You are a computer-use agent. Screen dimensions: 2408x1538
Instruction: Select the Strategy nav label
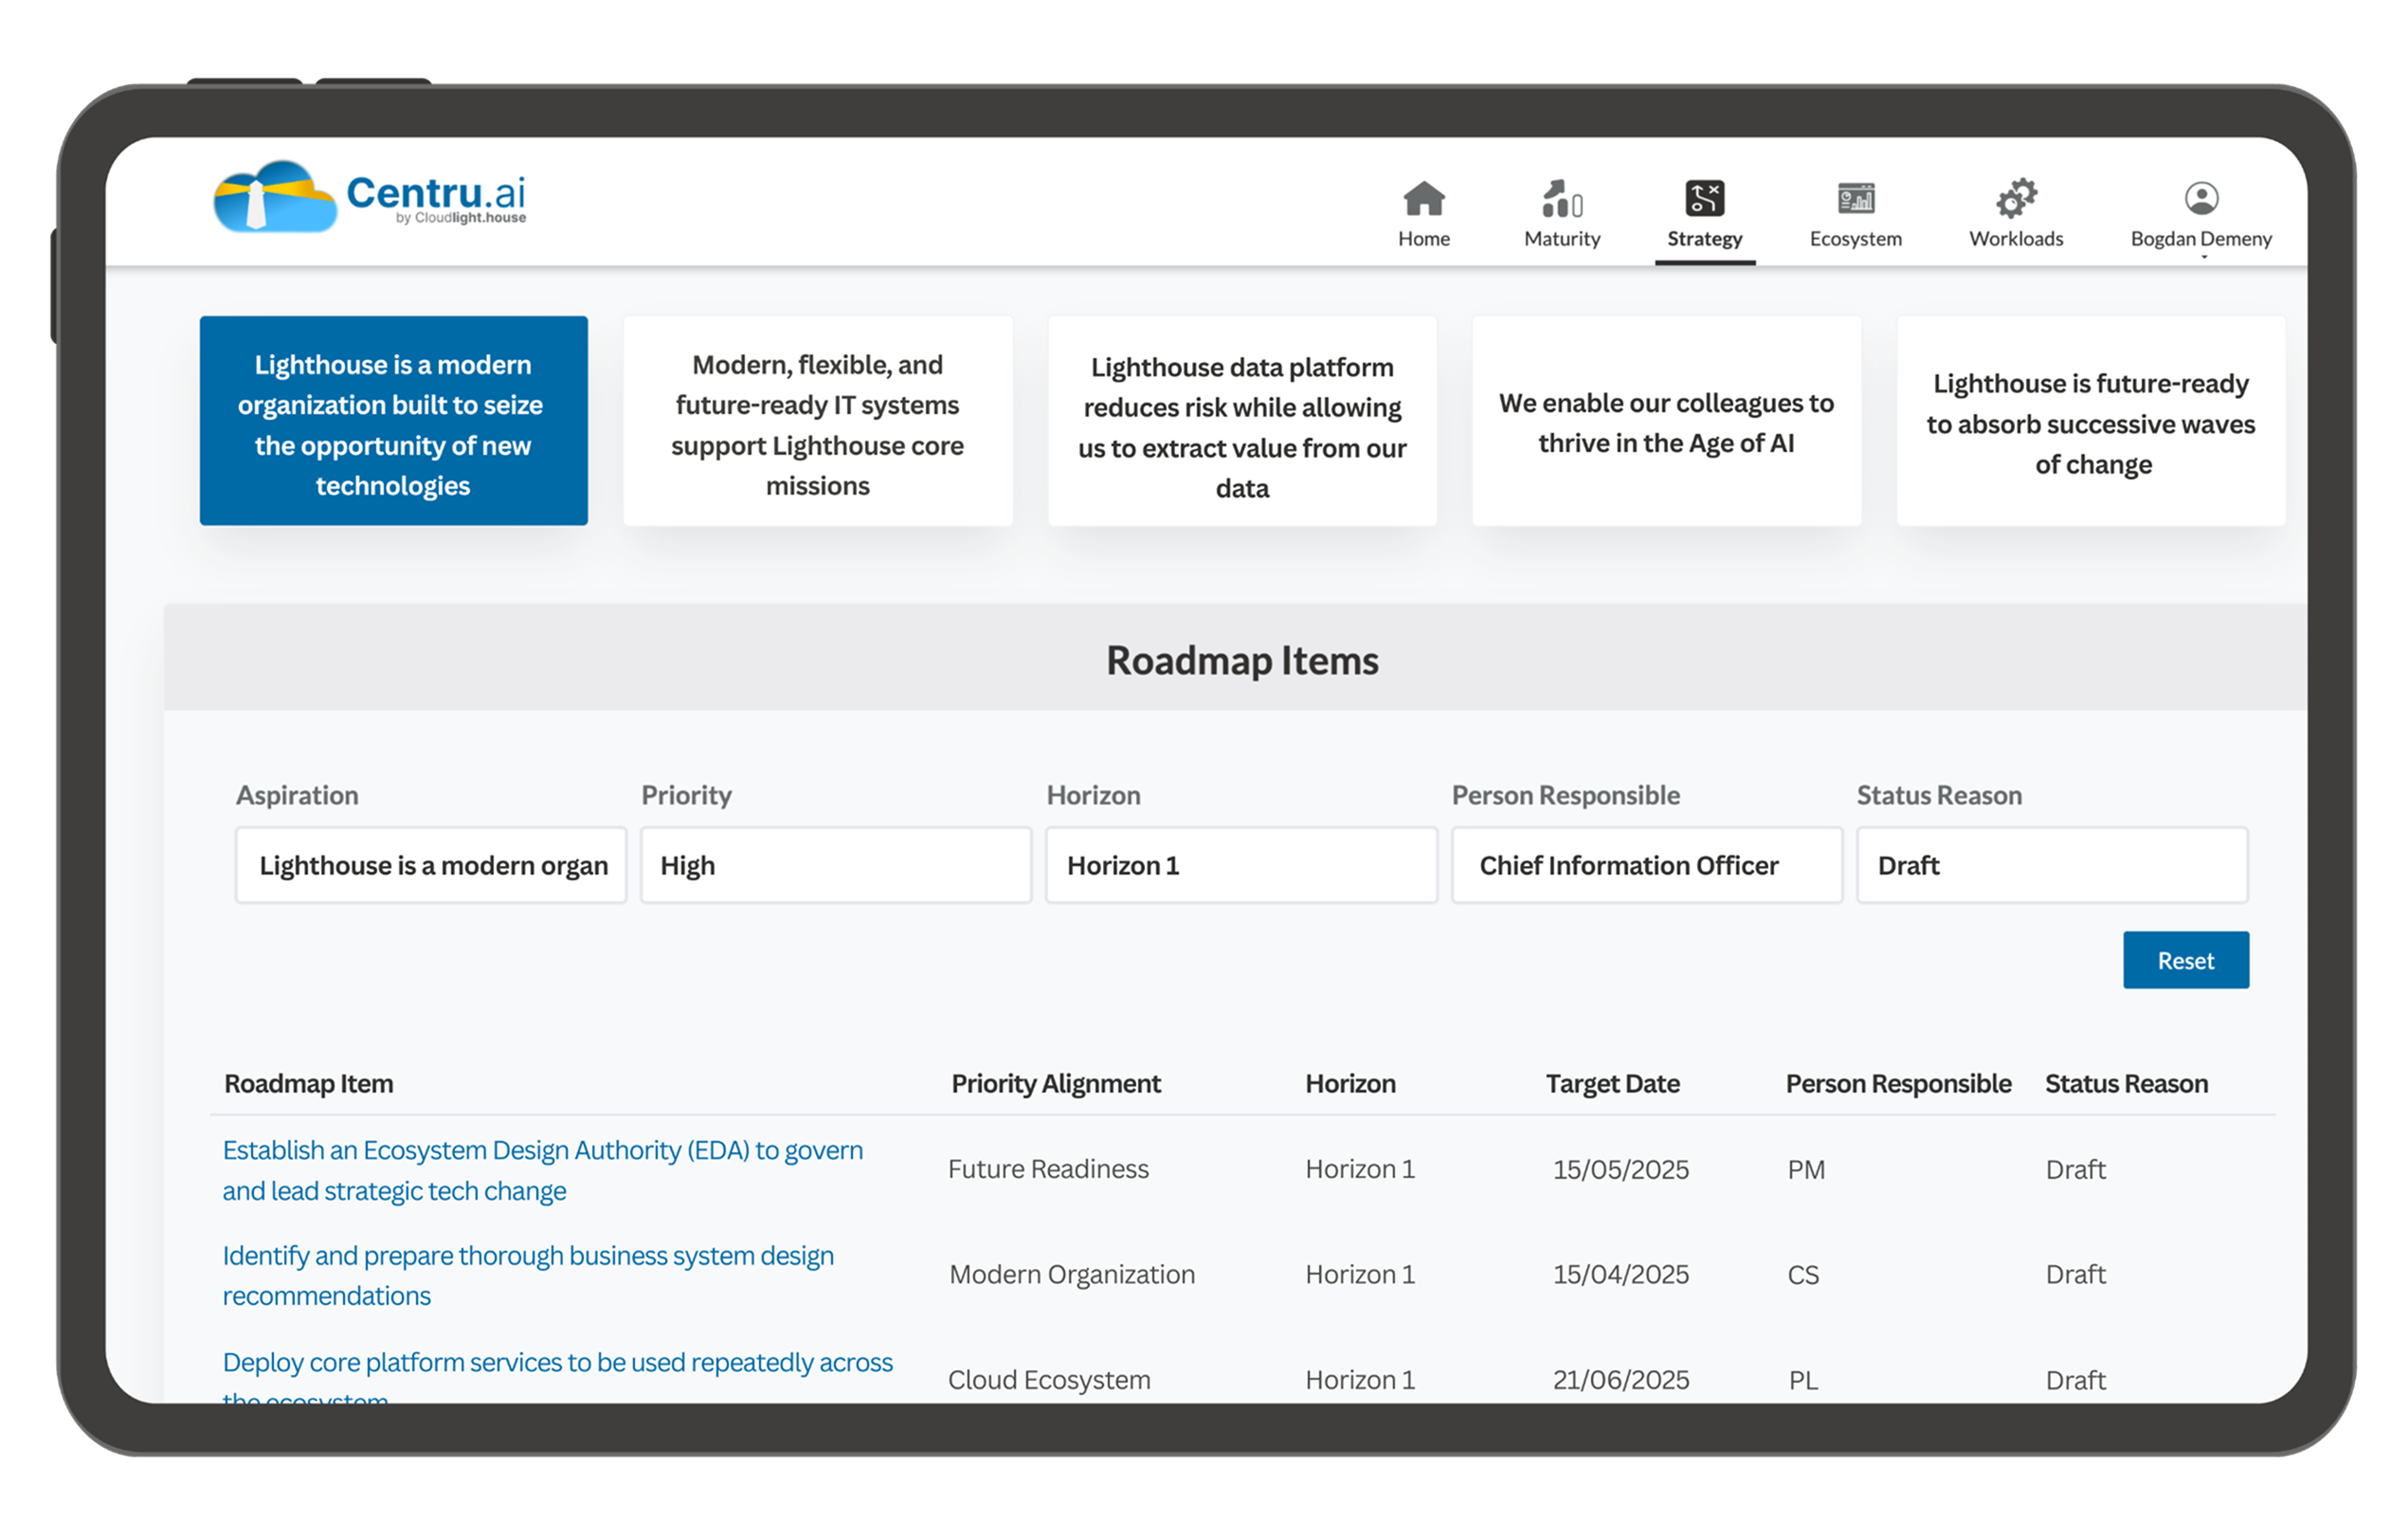pos(1704,239)
